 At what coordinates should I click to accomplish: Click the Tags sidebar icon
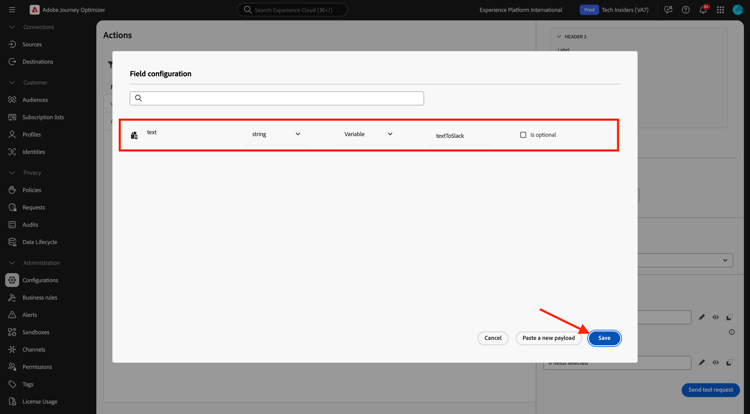point(12,384)
